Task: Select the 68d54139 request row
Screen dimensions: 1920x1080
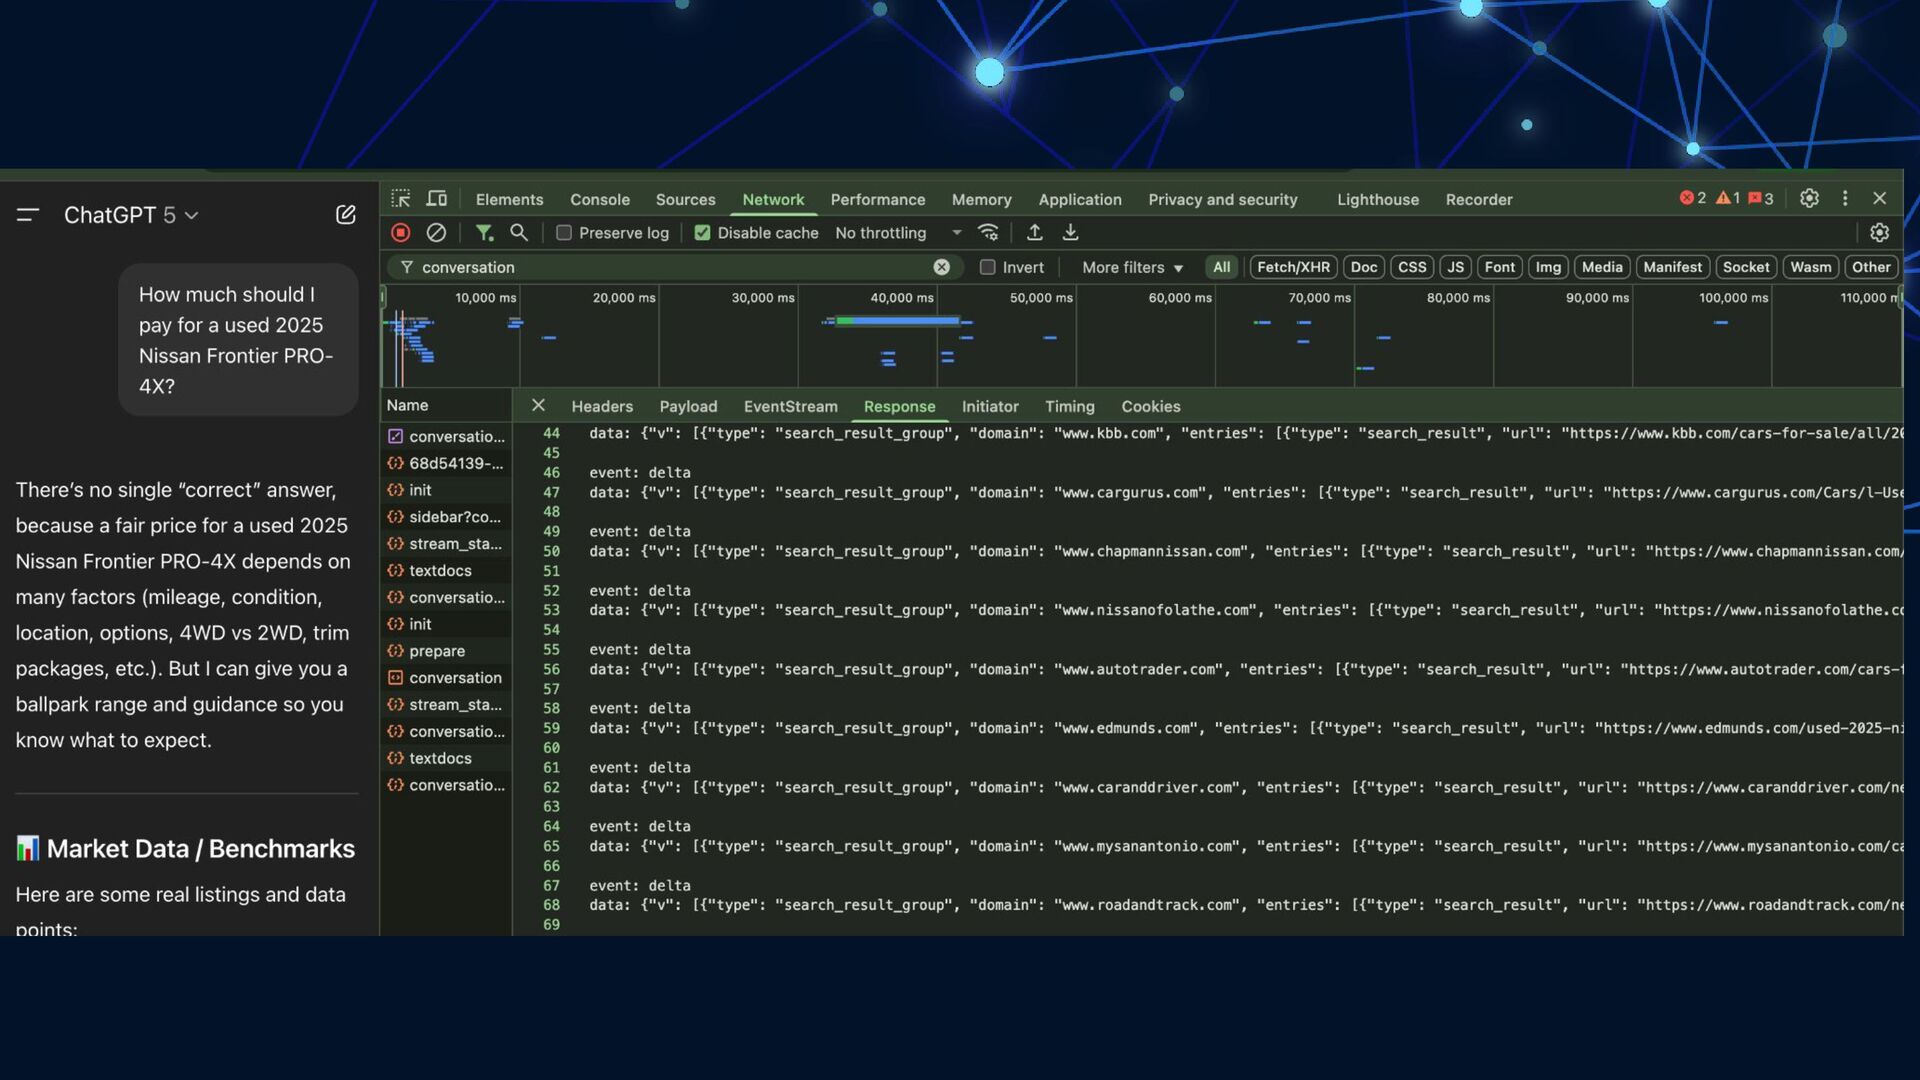Action: point(446,463)
